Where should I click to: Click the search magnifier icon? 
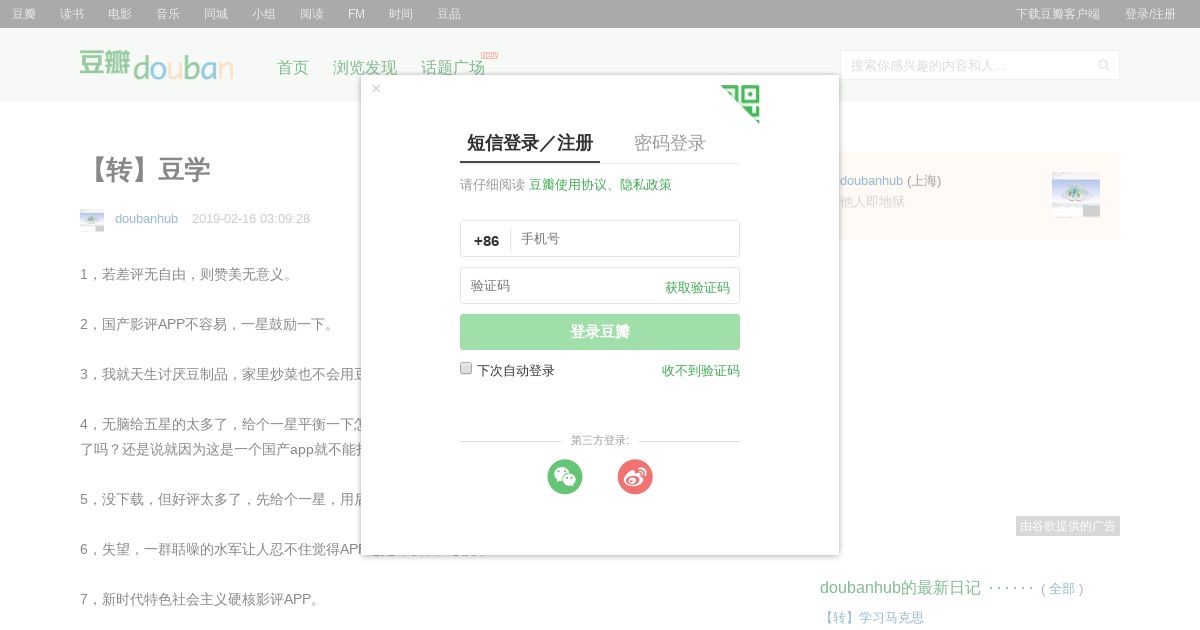click(1104, 65)
